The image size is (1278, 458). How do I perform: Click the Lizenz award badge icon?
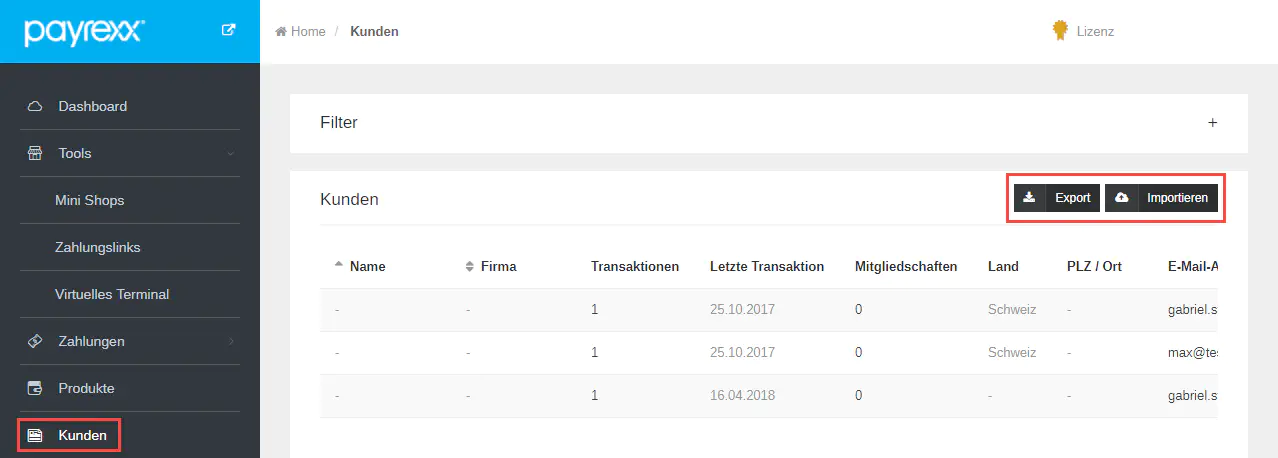tap(1060, 31)
